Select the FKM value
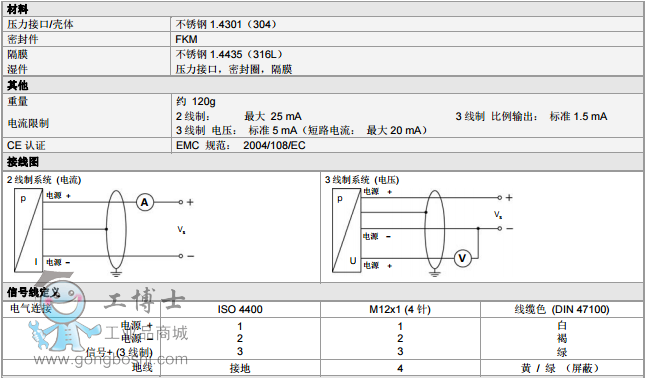This screenshot has width=645, height=378. (x=186, y=39)
